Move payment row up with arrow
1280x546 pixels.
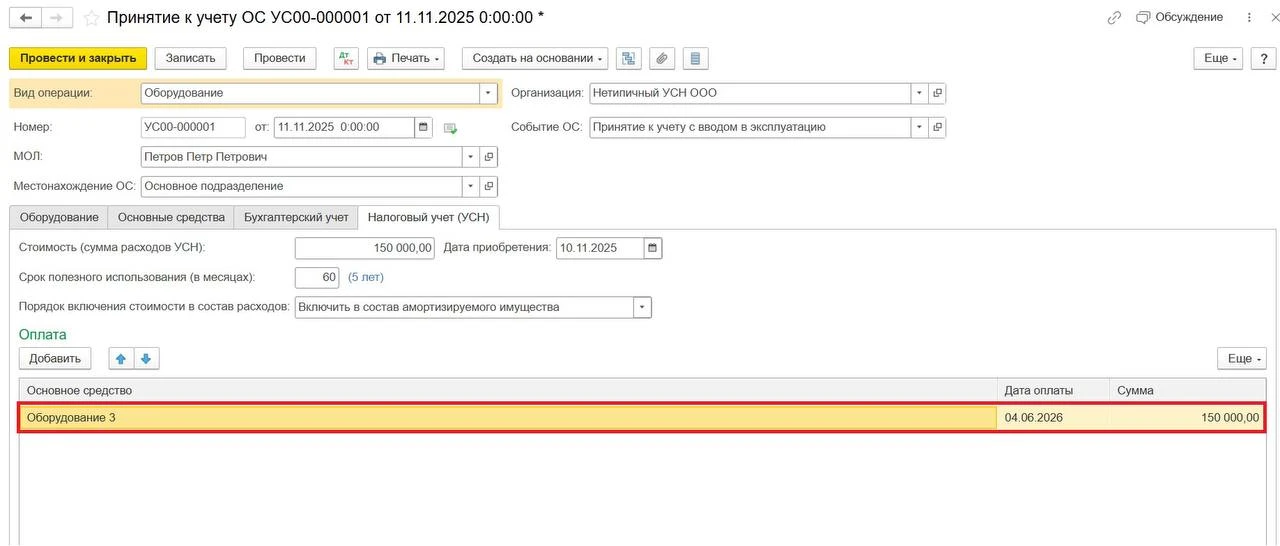(x=121, y=358)
